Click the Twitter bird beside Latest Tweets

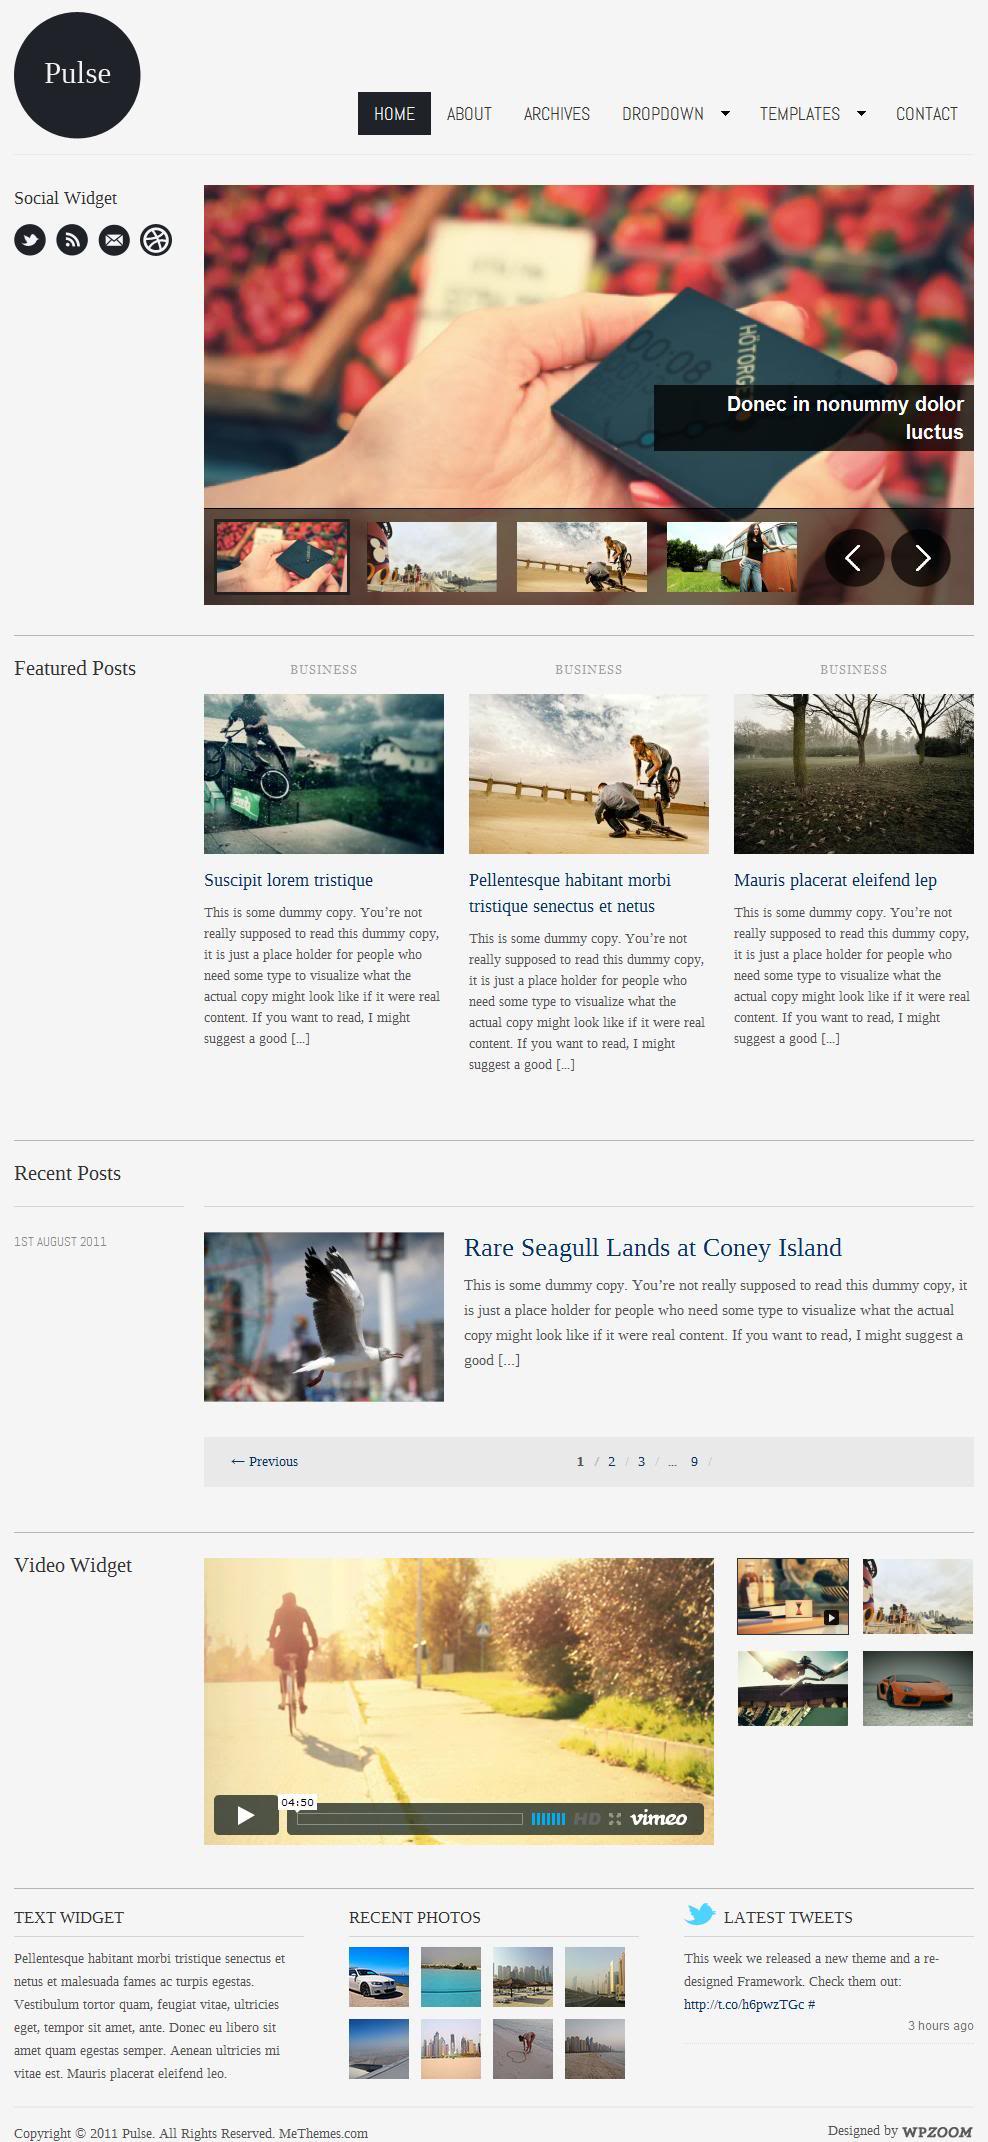click(700, 1914)
